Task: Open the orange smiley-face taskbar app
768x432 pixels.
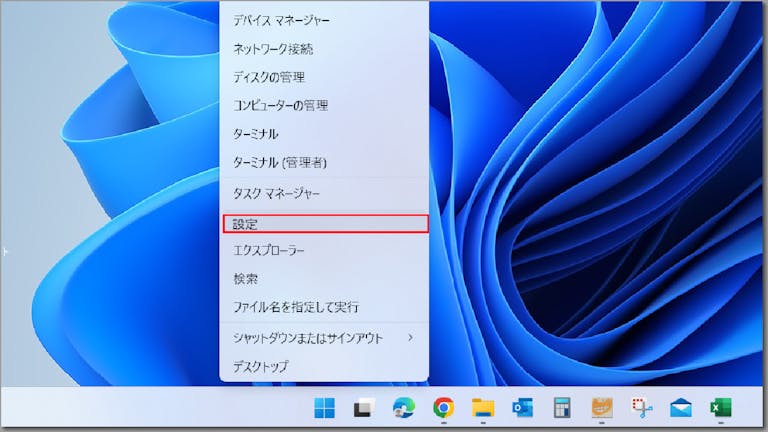Action: click(x=602, y=408)
